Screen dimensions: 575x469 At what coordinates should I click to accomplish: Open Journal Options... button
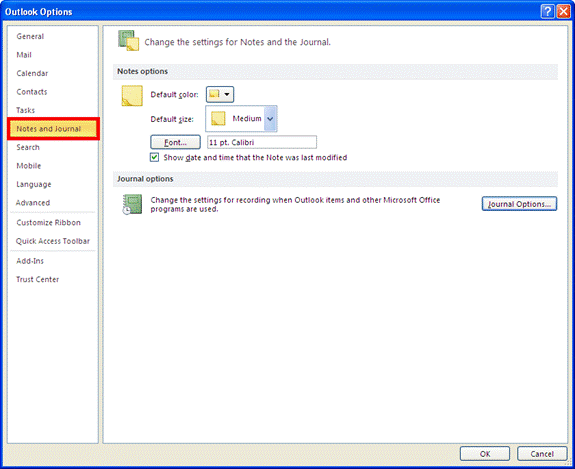519,204
